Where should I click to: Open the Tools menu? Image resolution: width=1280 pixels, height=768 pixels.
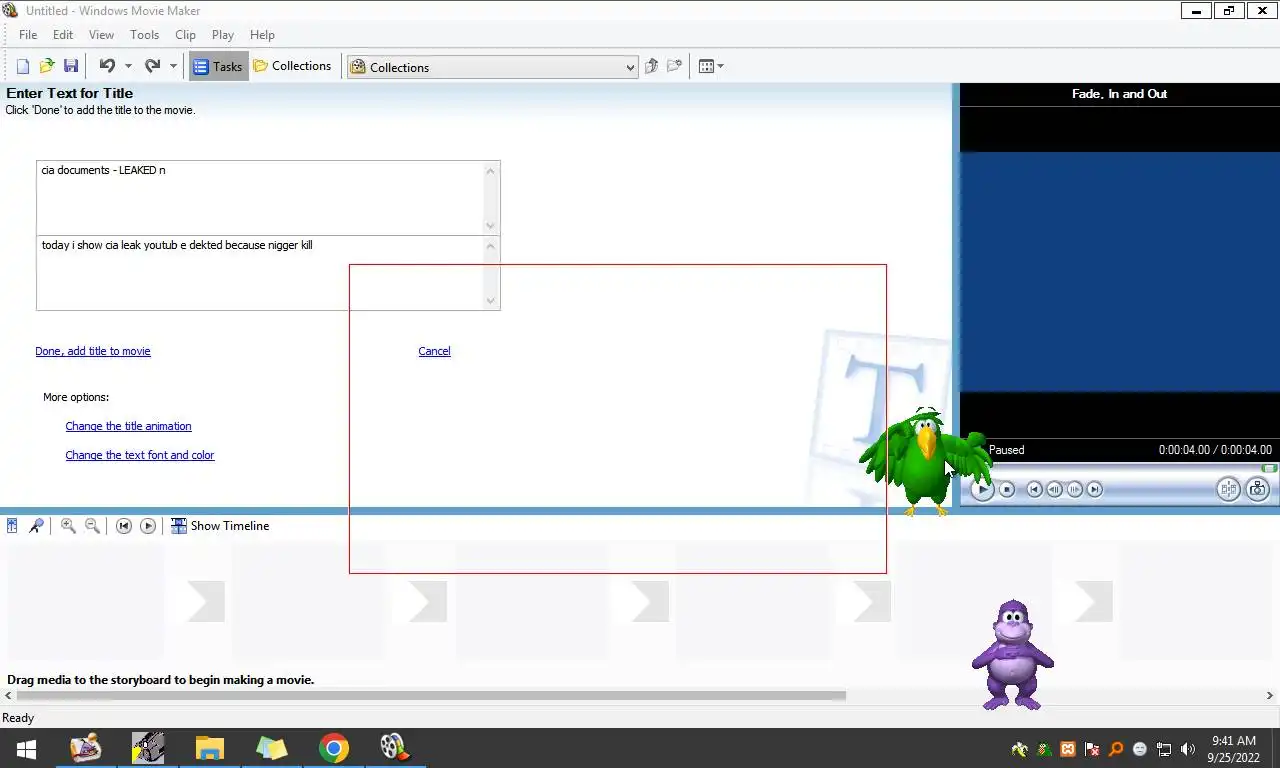[145, 34]
